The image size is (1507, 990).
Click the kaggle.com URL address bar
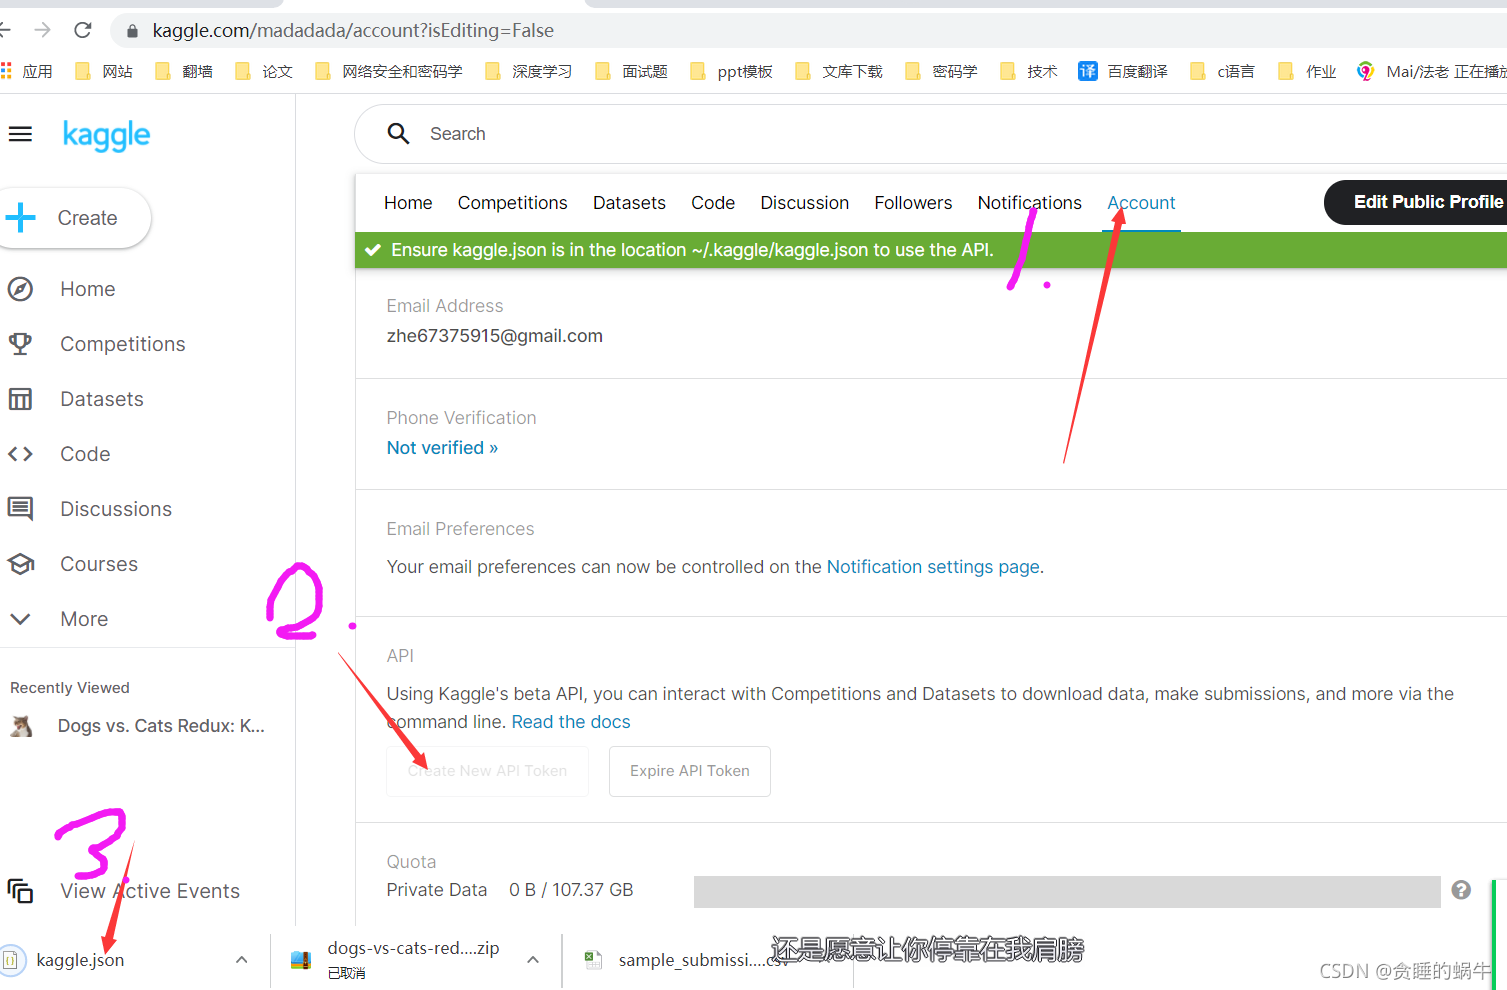pyautogui.click(x=353, y=31)
